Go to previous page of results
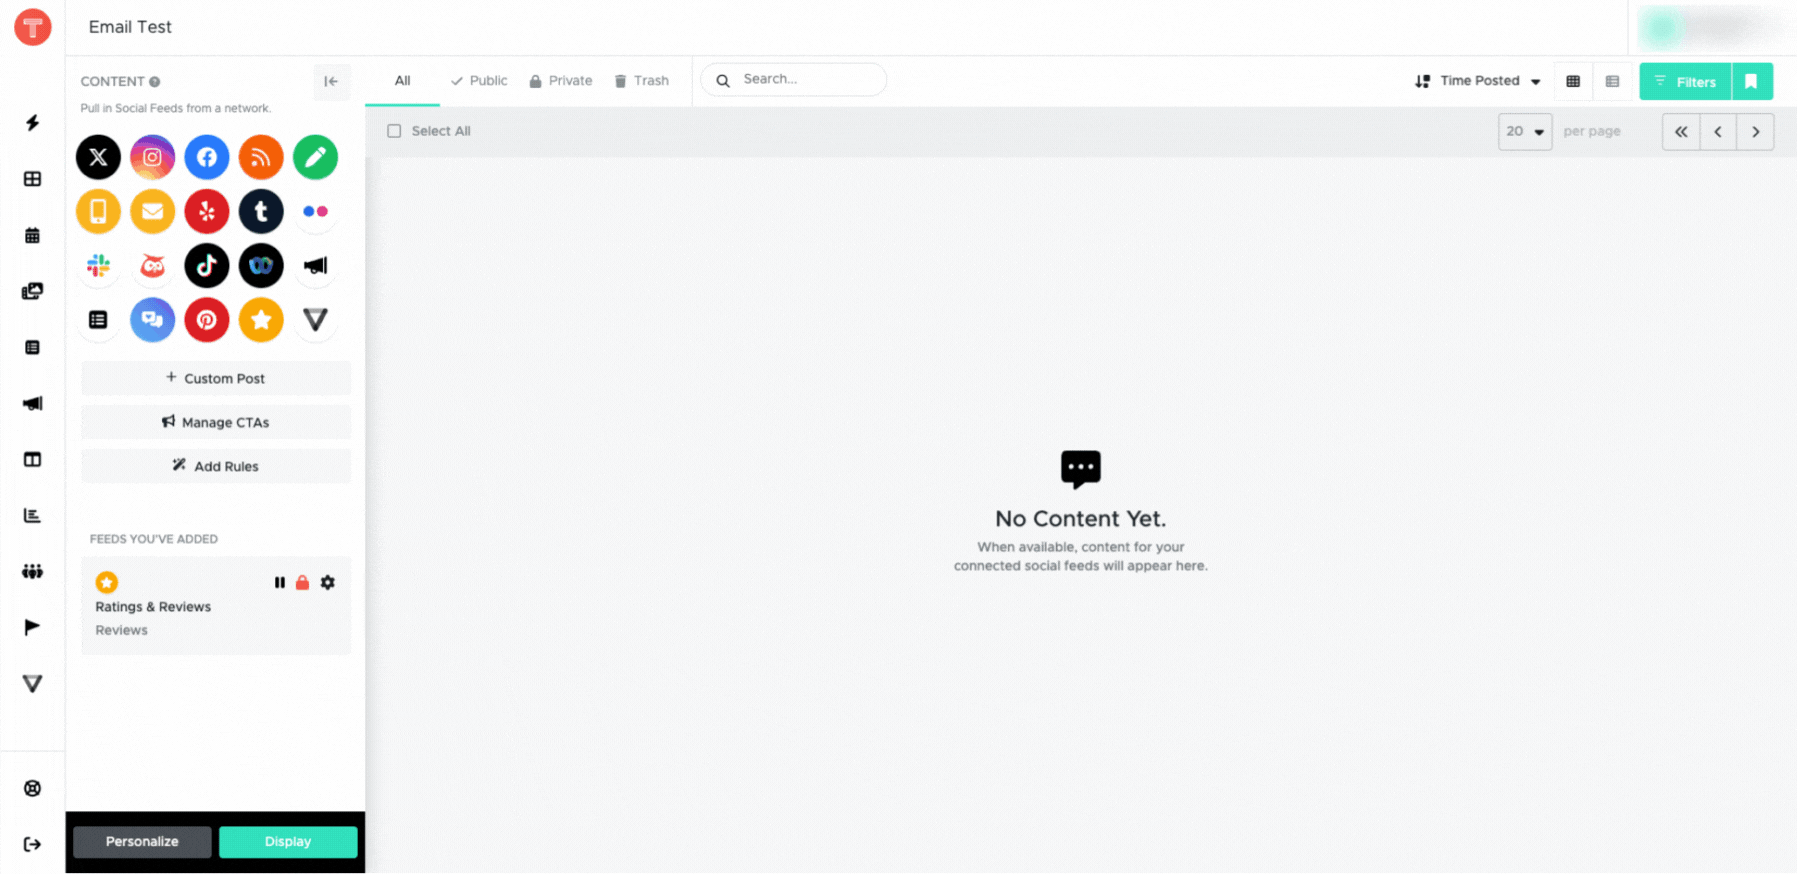 tap(1718, 131)
